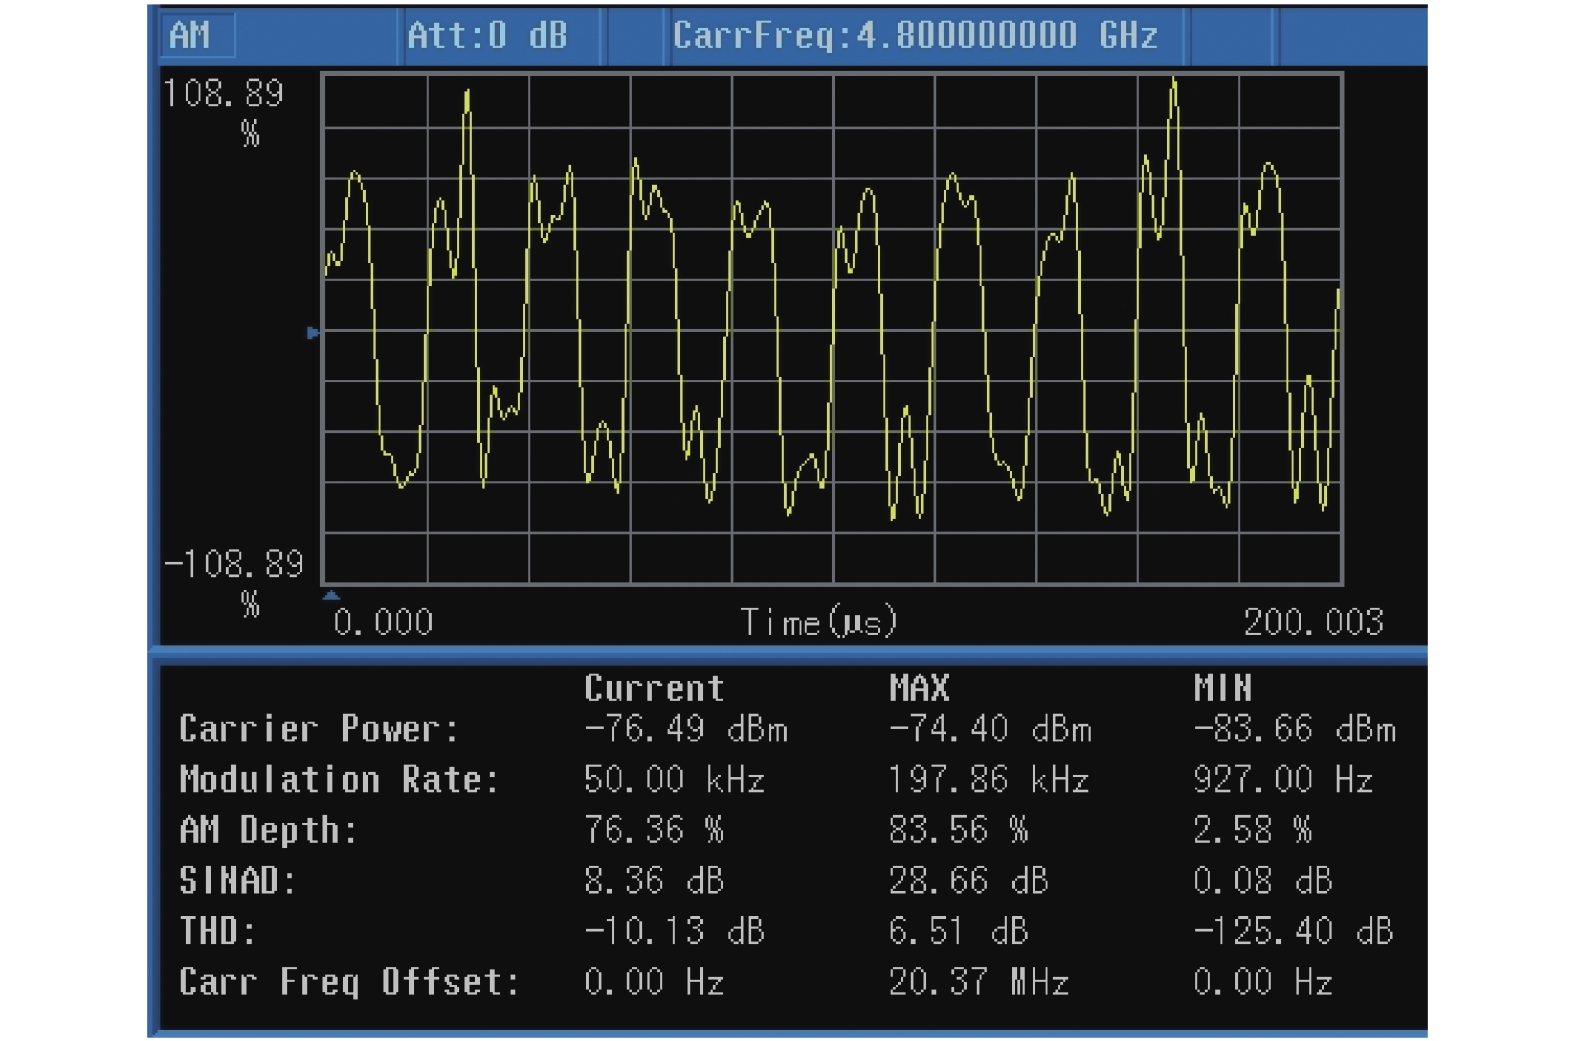Screen dimensions: 1575x1041
Task: Click the AM Depth current value 76.36 %
Action: [x=654, y=830]
